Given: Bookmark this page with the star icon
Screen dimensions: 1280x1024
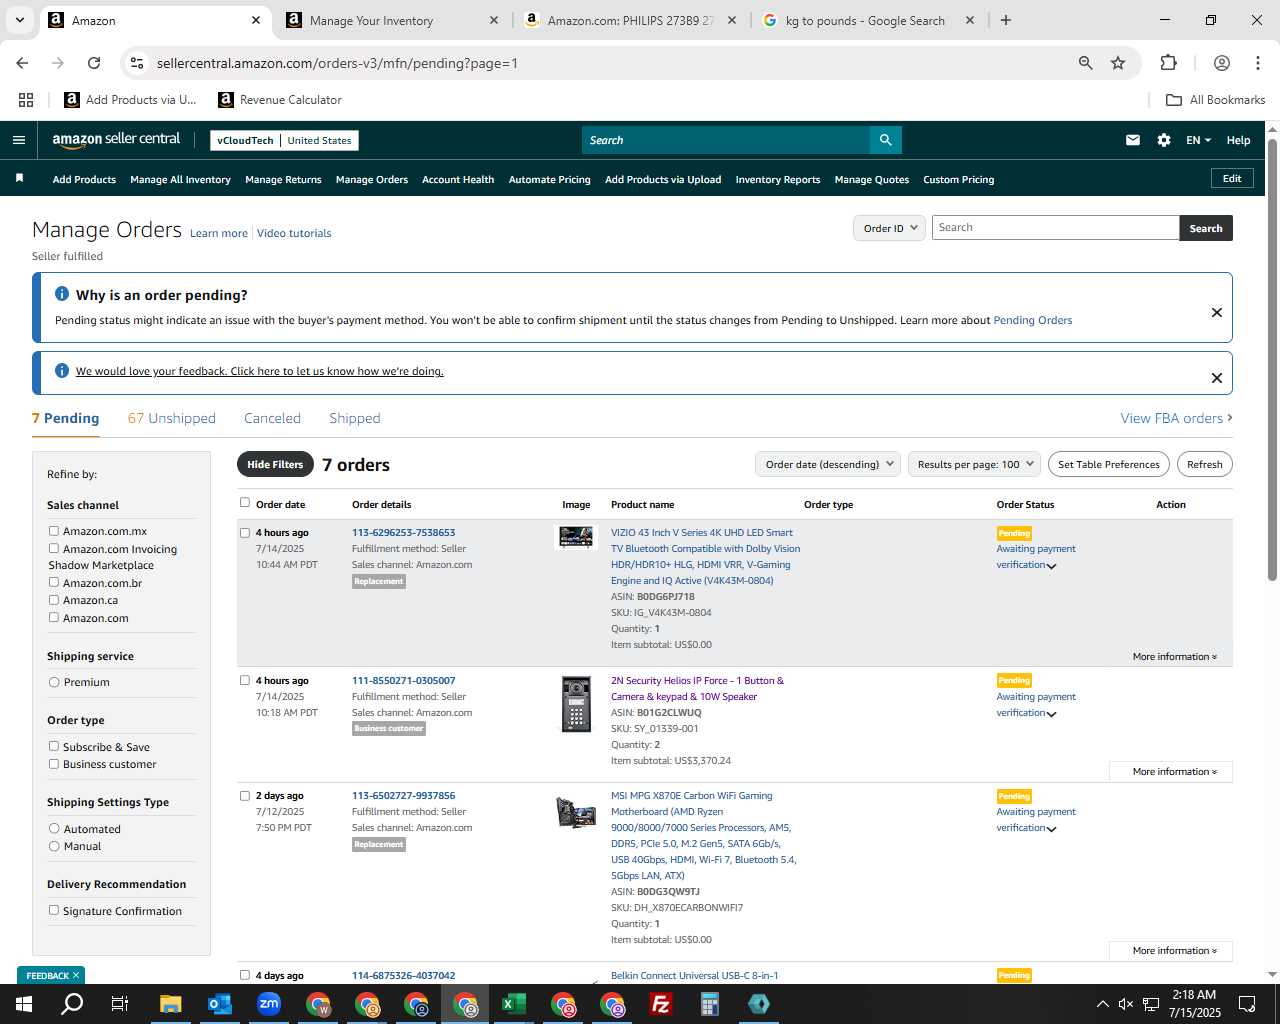Looking at the screenshot, I should coord(1118,63).
